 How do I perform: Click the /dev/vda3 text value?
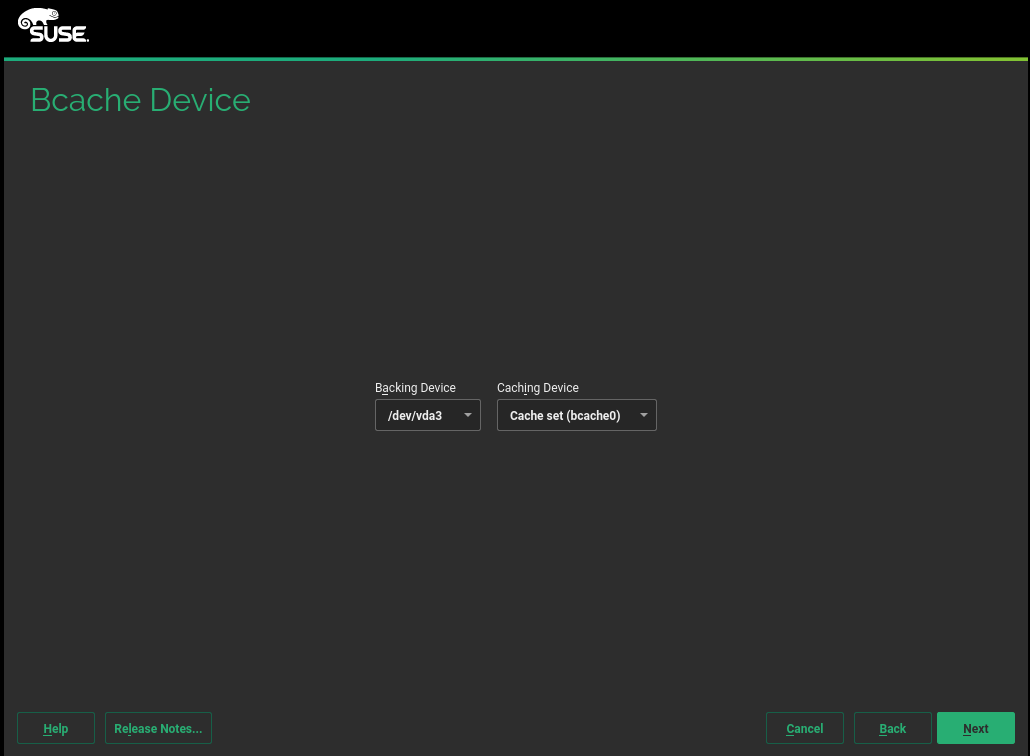pyautogui.click(x=415, y=415)
